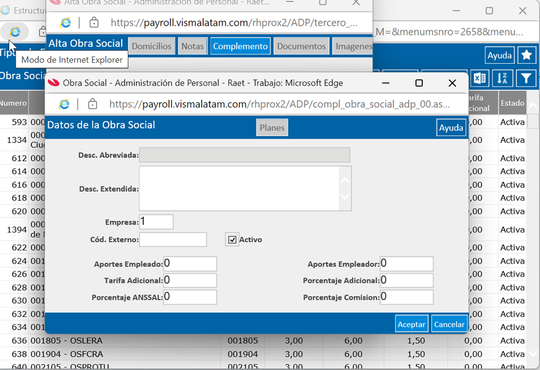Click the Empresa input field
Image resolution: width=540 pixels, height=370 pixels.
pyautogui.click(x=156, y=222)
